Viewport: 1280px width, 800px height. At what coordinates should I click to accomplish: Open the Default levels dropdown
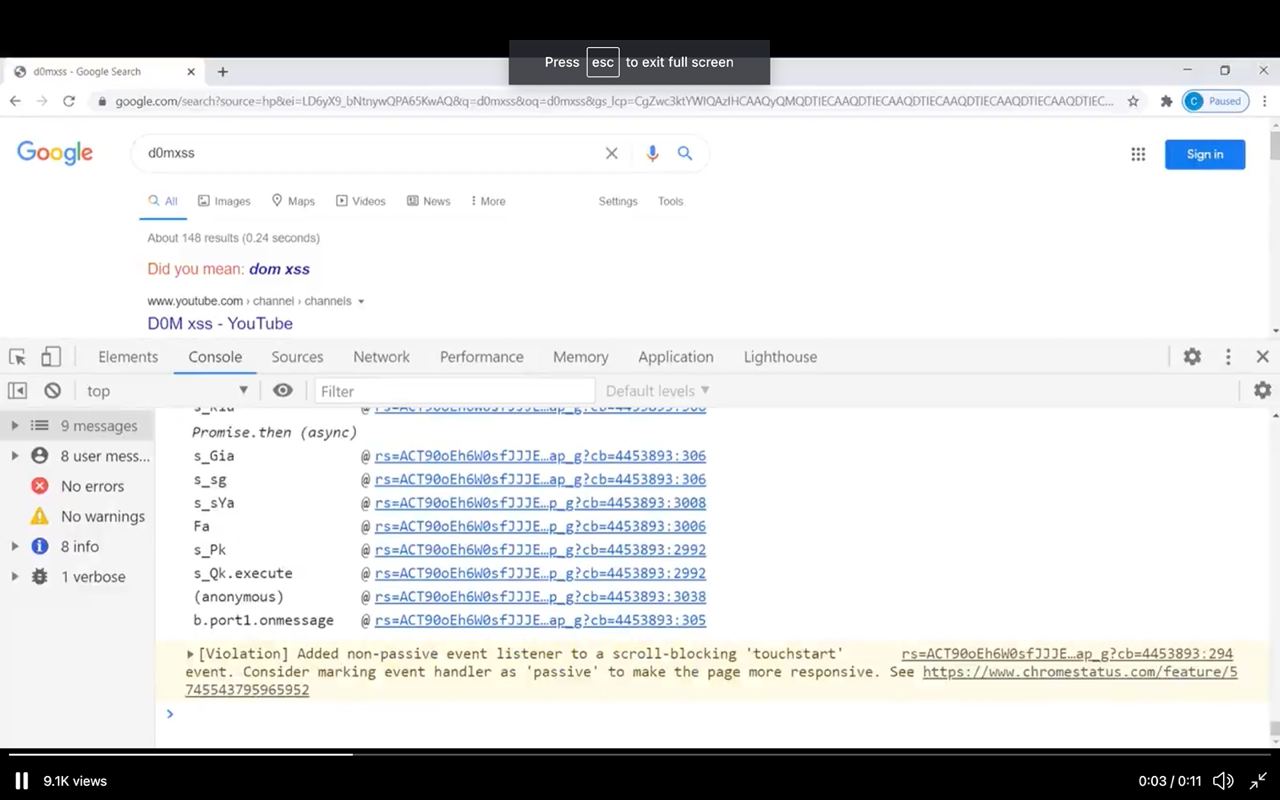tap(657, 391)
